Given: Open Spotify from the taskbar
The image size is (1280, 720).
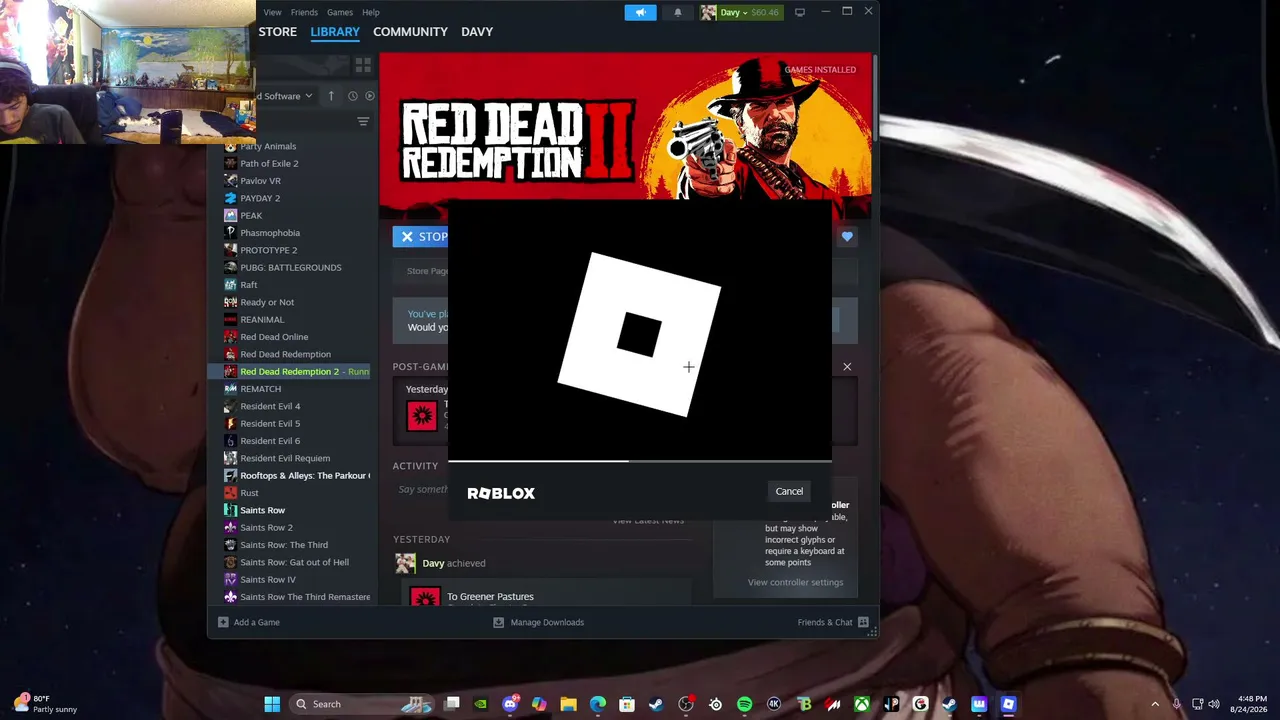Looking at the screenshot, I should pyautogui.click(x=744, y=704).
